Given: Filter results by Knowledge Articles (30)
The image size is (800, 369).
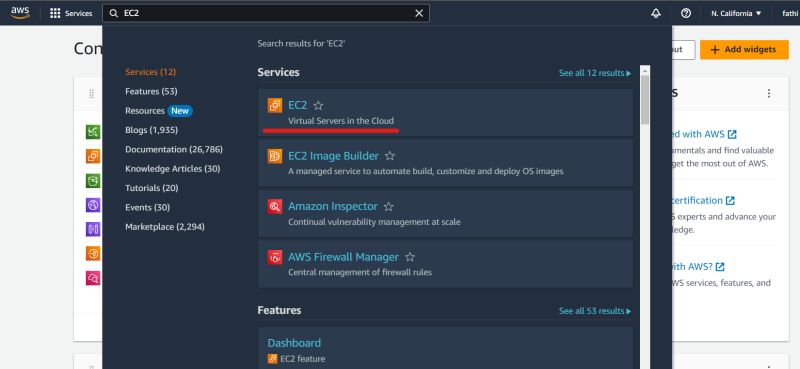Looking at the screenshot, I should (172, 168).
